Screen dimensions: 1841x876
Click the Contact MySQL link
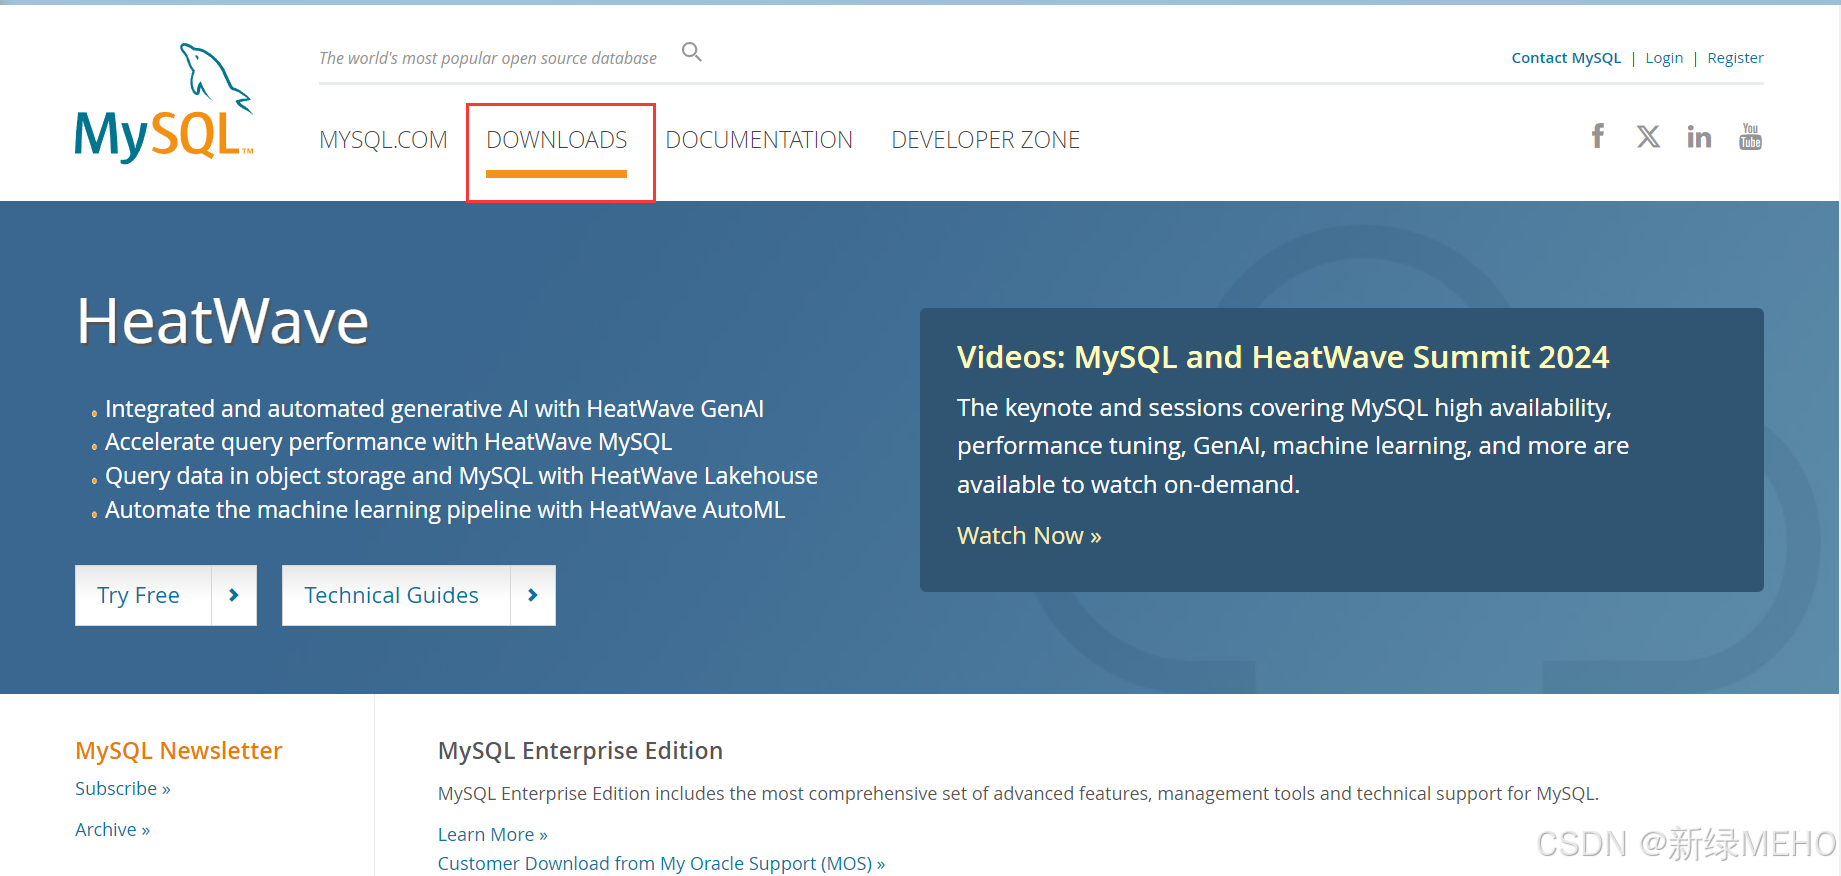point(1566,58)
